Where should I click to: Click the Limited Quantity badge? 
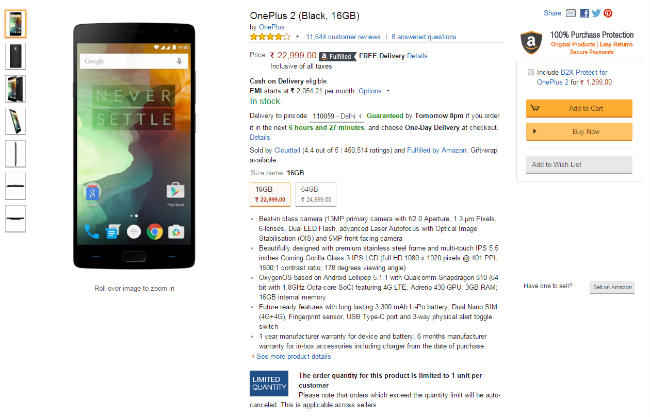coord(269,383)
